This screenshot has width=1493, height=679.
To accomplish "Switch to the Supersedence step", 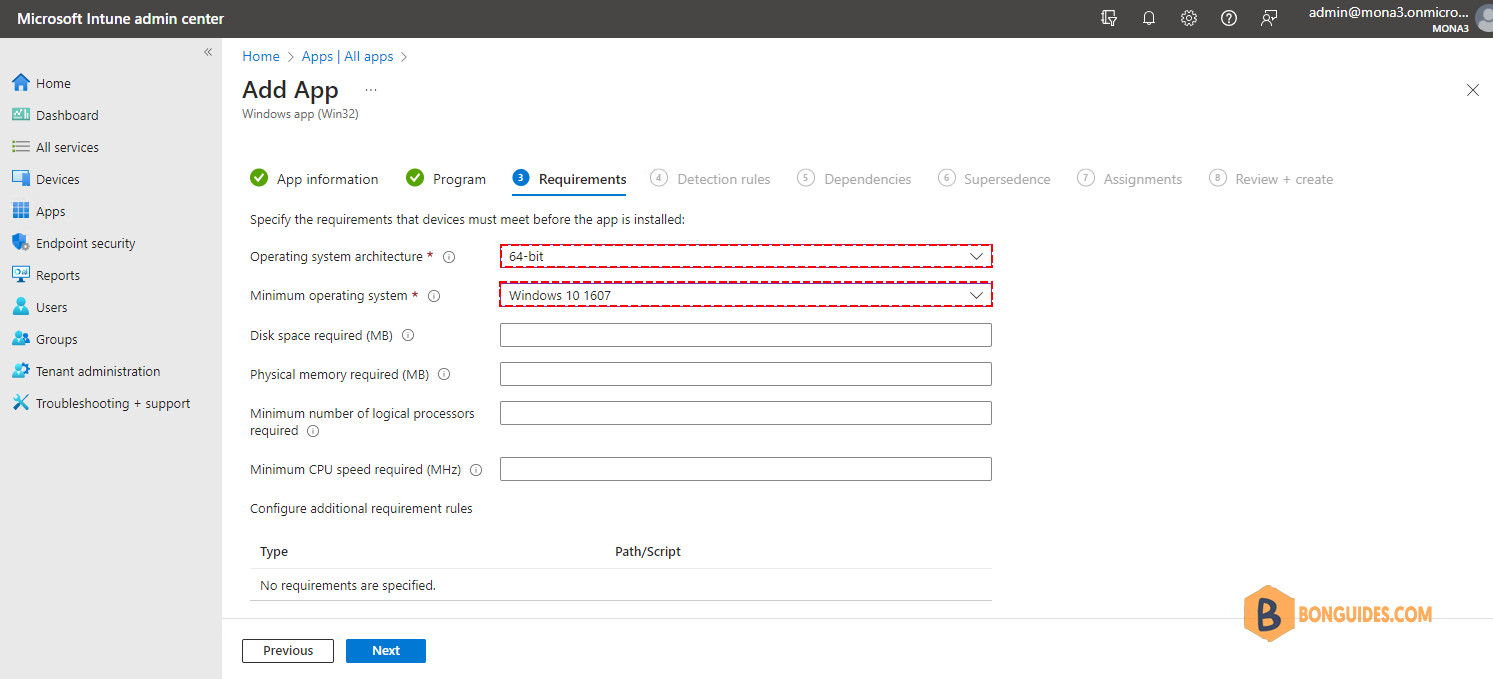I will (994, 179).
